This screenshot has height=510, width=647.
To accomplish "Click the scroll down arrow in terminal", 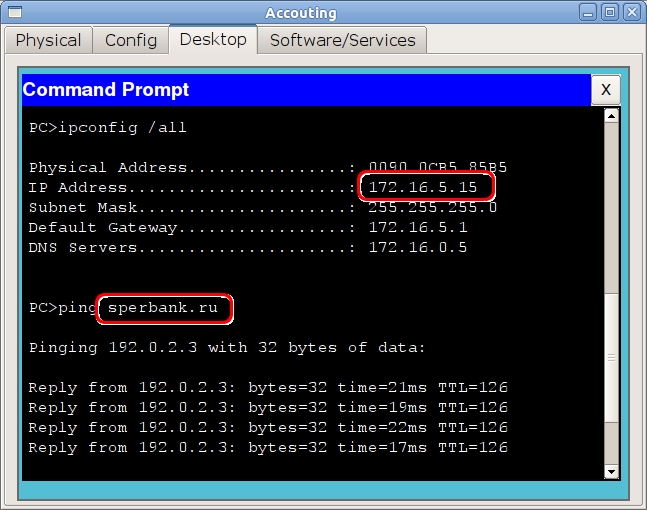I will click(611, 470).
